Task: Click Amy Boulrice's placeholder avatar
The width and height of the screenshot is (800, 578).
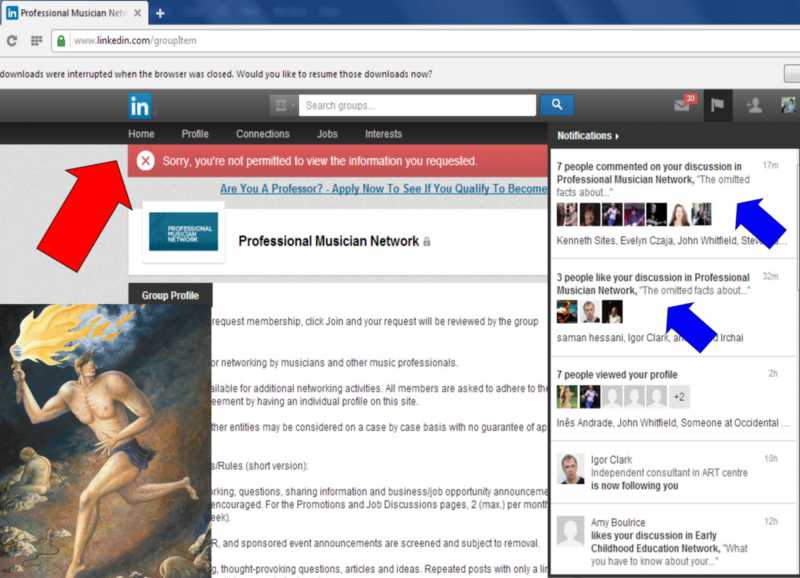Action: coord(570,531)
